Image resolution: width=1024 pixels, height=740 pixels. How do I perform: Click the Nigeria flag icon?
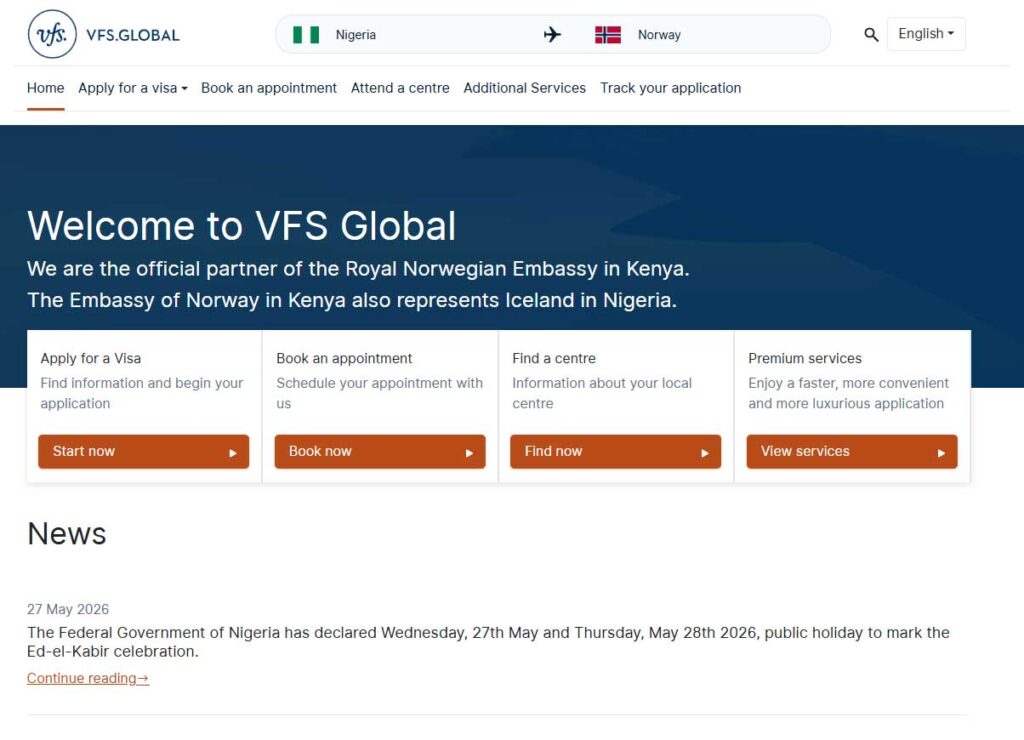[306, 35]
